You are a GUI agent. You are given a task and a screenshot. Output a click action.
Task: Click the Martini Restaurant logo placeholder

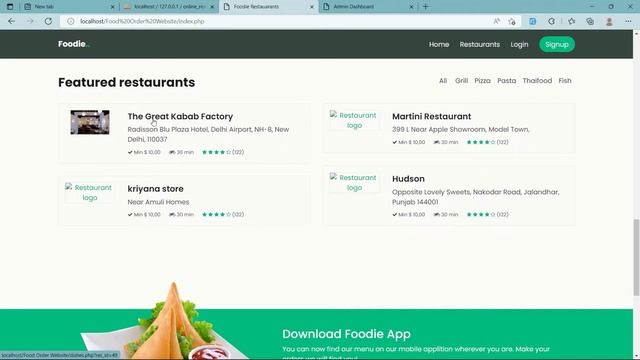pyautogui.click(x=354, y=120)
